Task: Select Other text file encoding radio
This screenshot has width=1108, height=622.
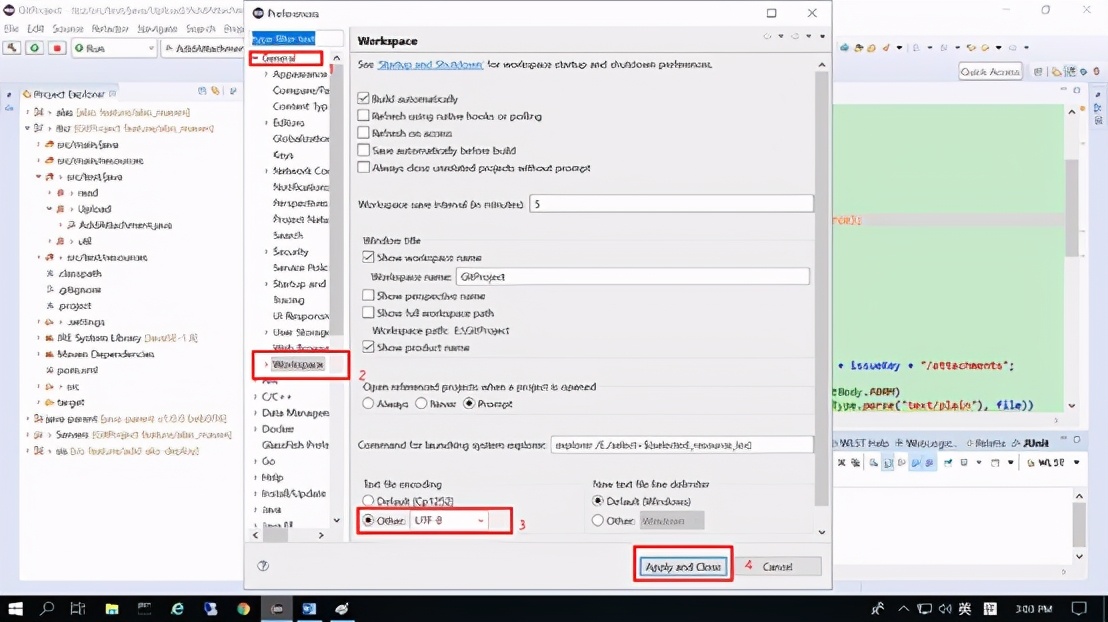Action: (368, 520)
